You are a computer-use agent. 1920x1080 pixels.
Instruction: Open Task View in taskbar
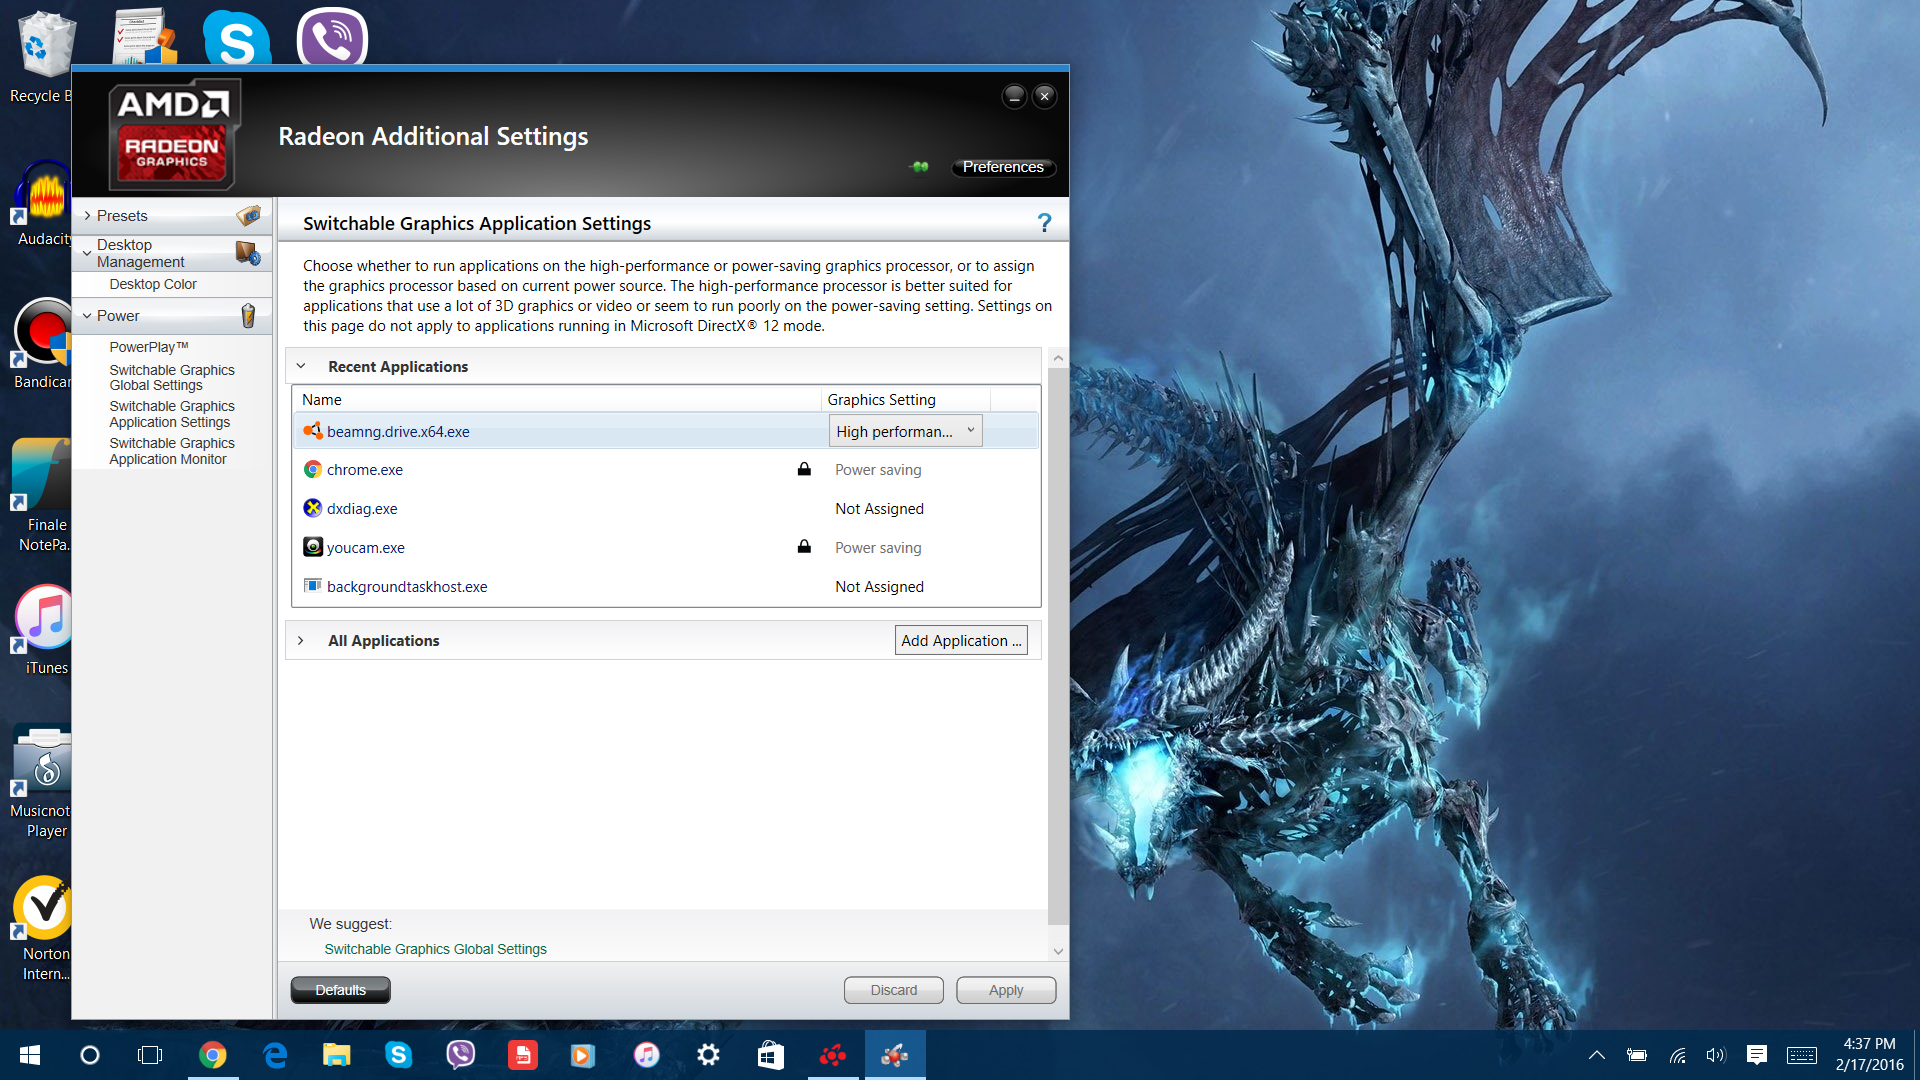coord(150,1055)
